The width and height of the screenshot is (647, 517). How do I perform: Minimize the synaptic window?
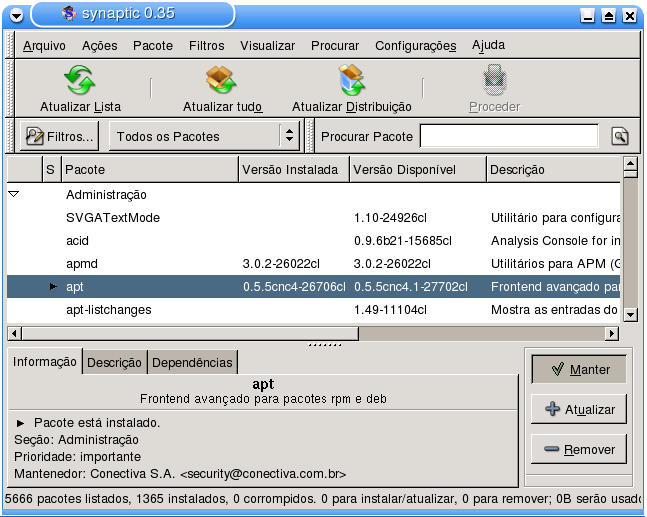point(588,16)
